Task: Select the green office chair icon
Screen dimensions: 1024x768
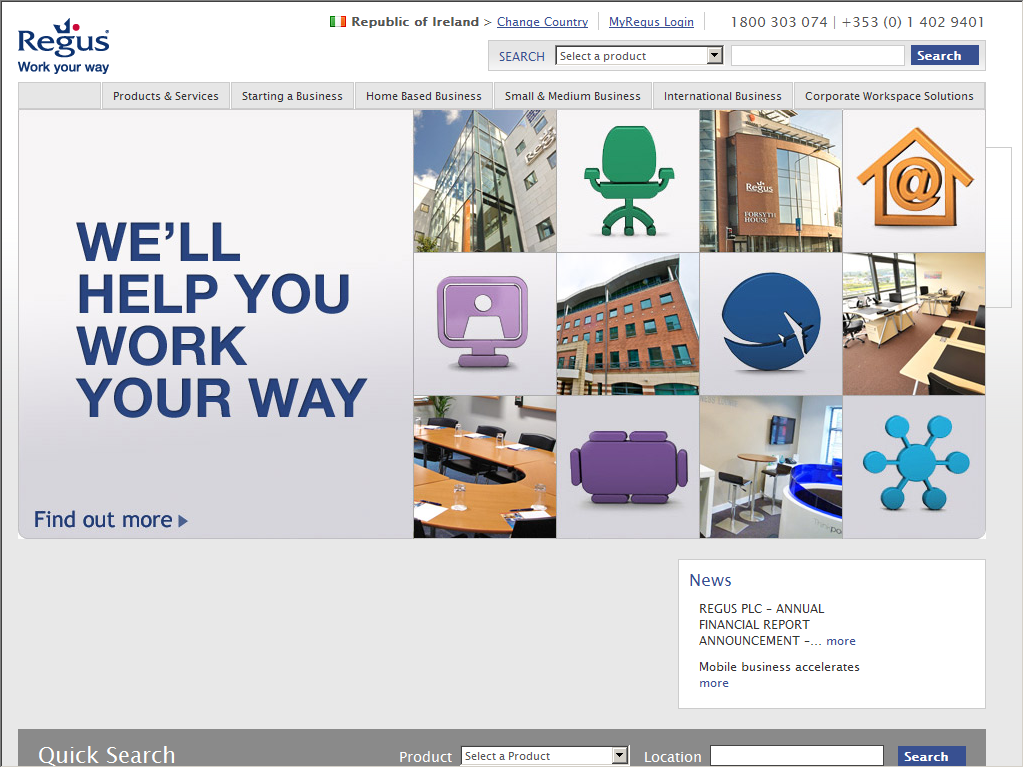Action: (x=628, y=181)
